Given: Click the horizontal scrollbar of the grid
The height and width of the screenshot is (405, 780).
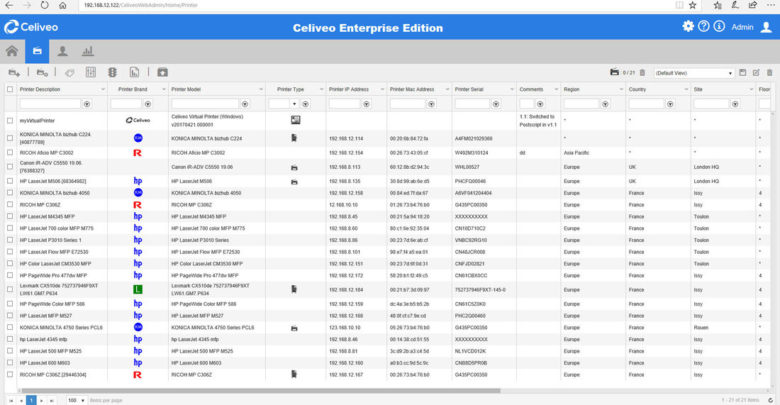Looking at the screenshot, I should point(261,391).
